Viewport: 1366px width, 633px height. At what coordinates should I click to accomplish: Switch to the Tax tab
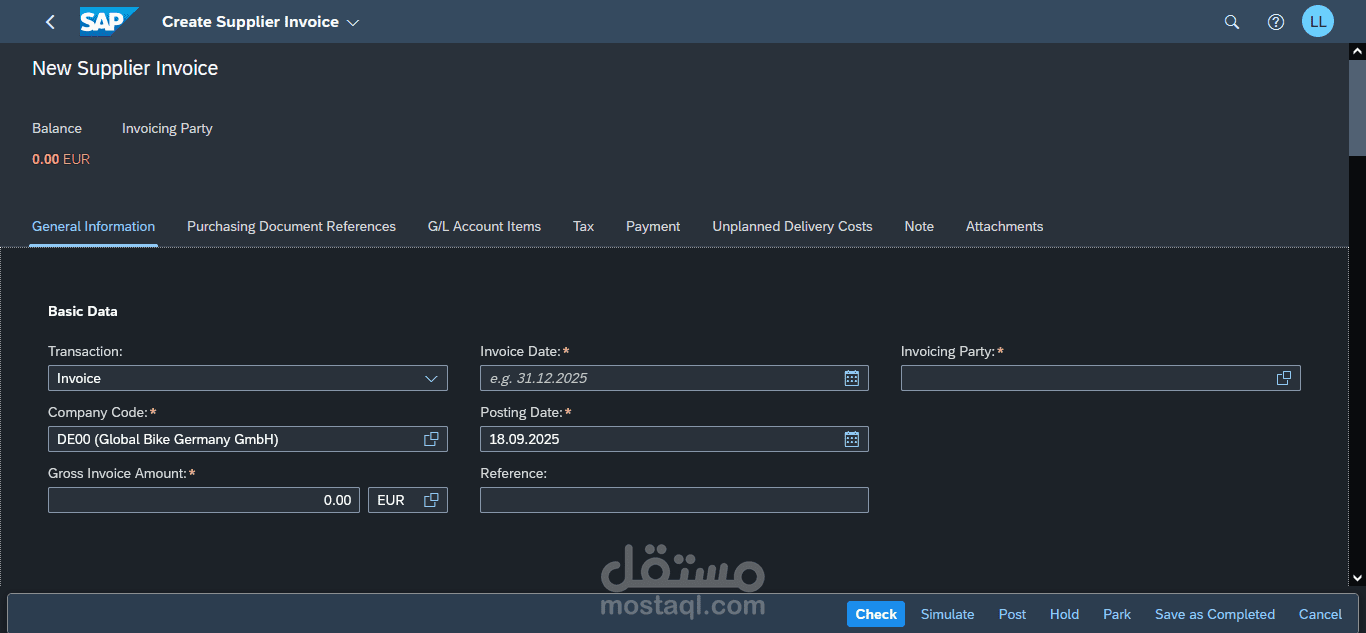tap(583, 226)
